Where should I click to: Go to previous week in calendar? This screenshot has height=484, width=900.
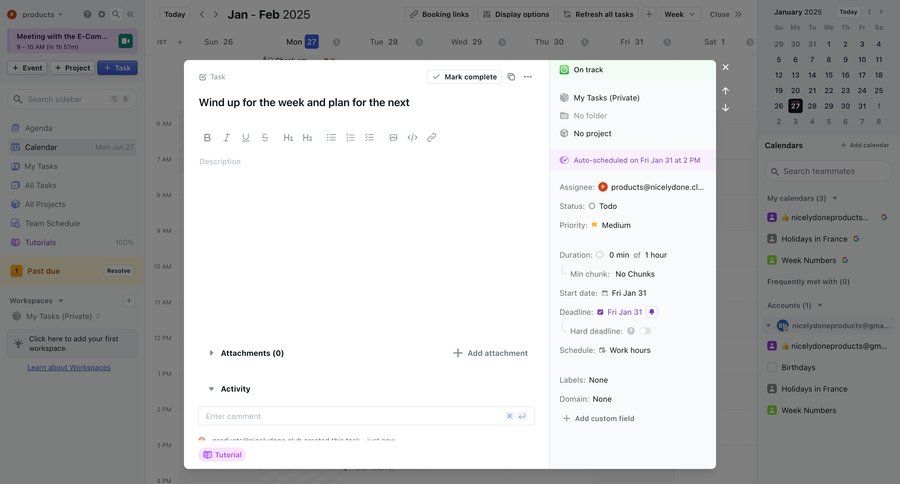[x=202, y=14]
